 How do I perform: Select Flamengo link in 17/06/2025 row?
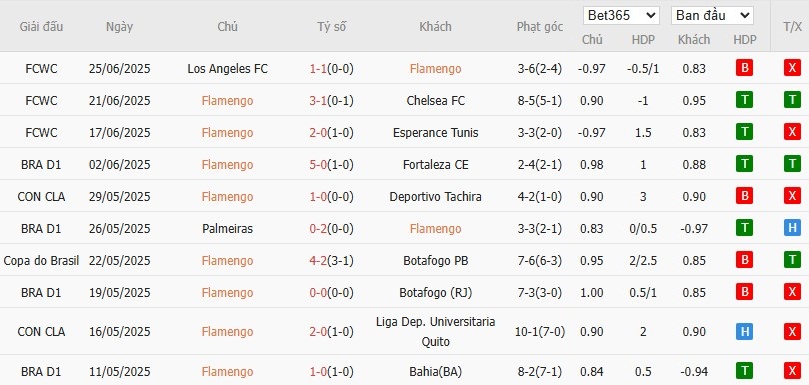(x=228, y=133)
